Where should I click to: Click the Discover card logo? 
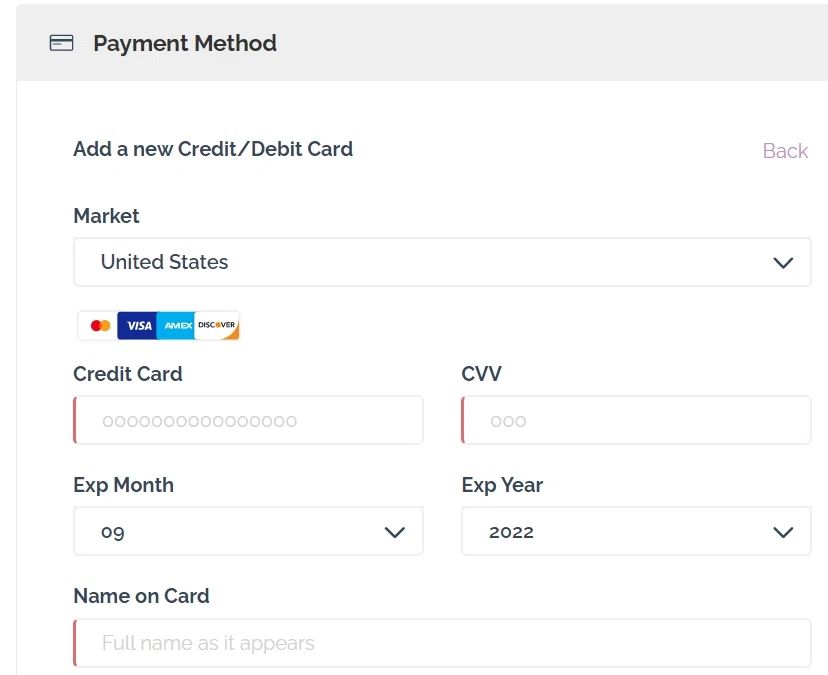pos(217,326)
